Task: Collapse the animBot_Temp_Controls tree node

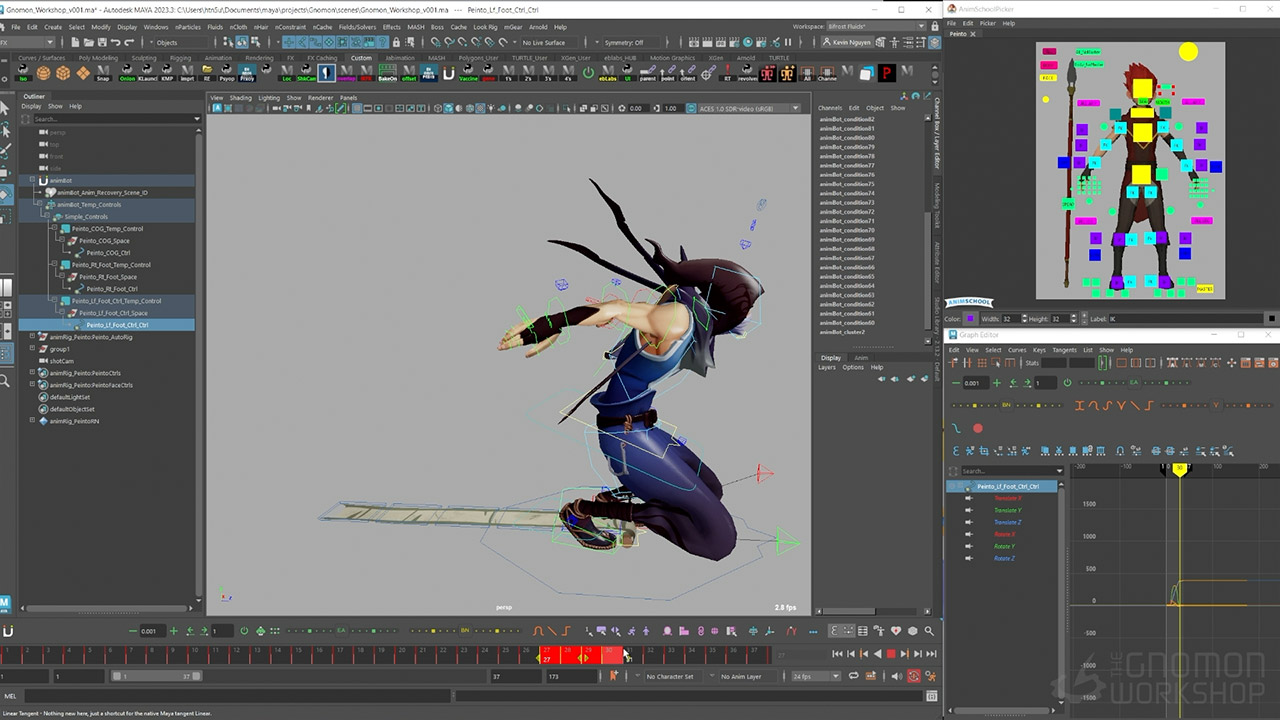Action: pos(39,205)
